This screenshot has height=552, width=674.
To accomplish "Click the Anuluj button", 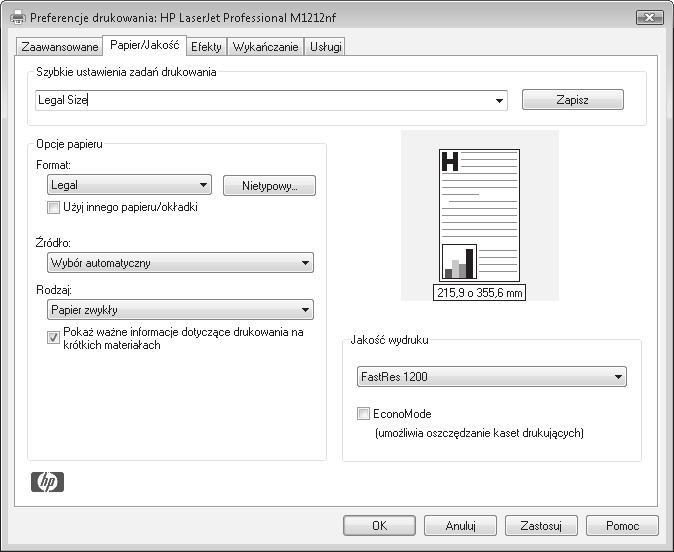I will click(460, 525).
